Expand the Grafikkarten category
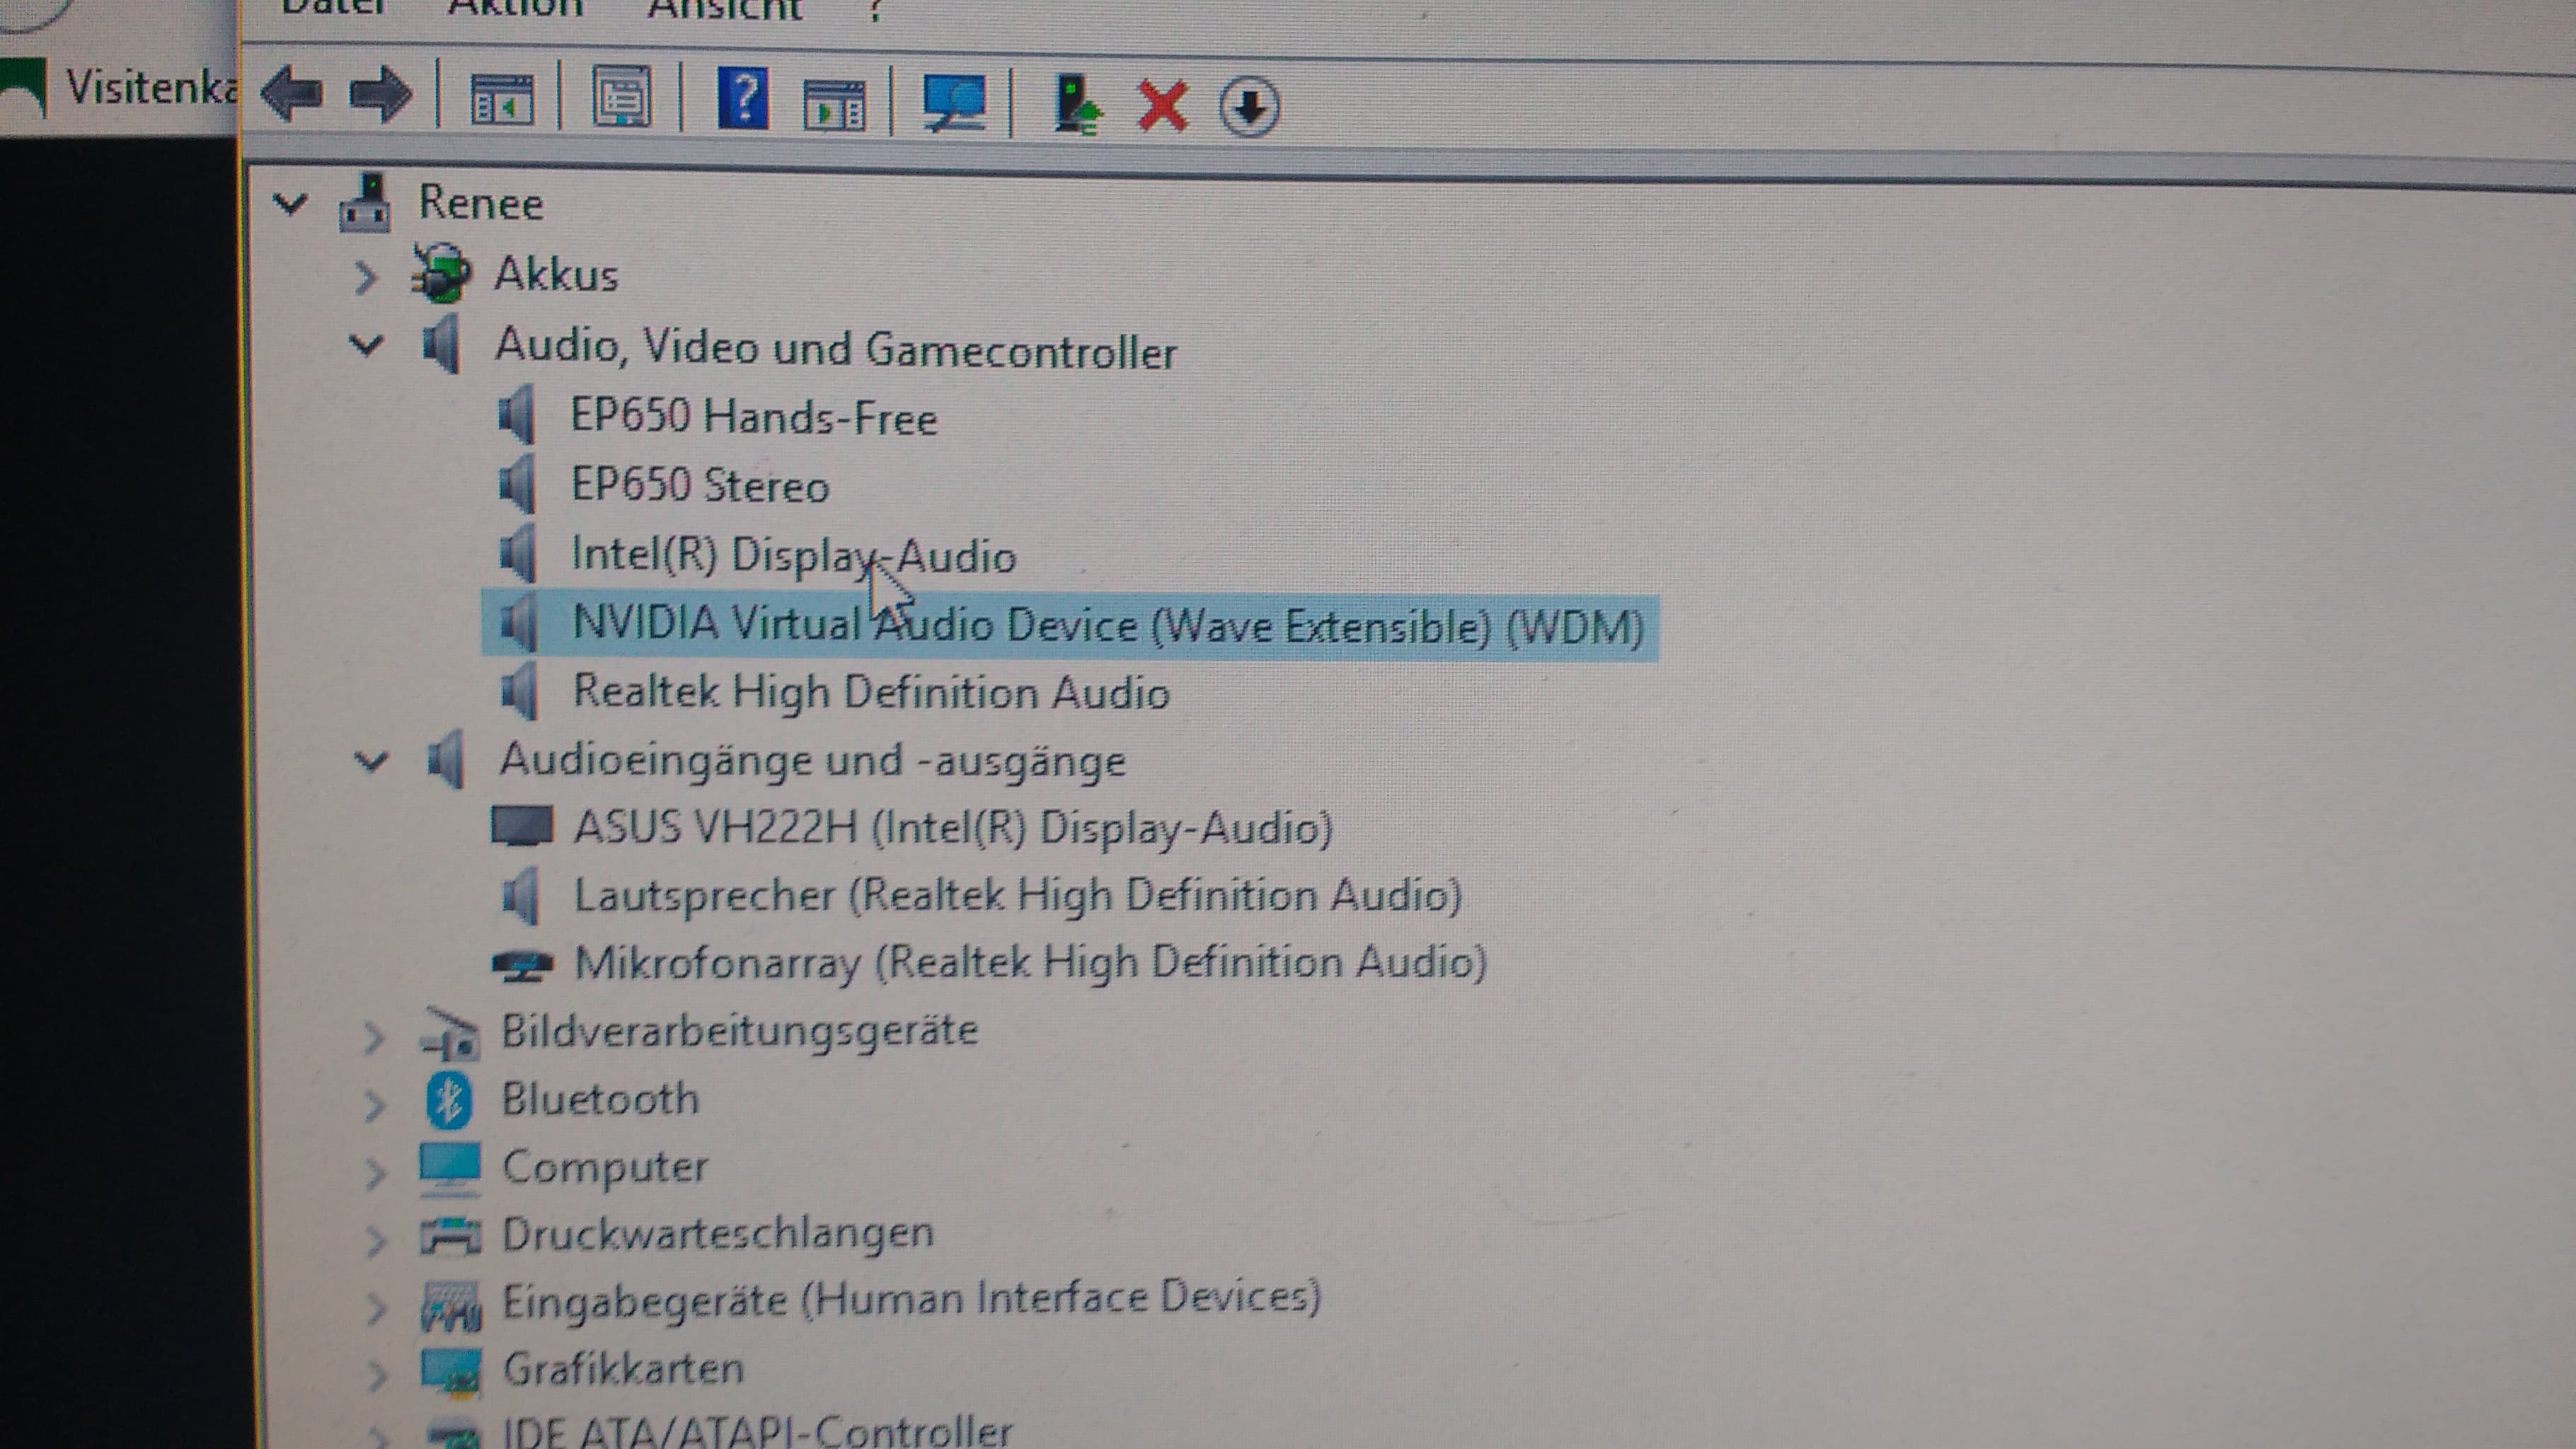Image resolution: width=2576 pixels, height=1449 pixels. coord(377,1375)
